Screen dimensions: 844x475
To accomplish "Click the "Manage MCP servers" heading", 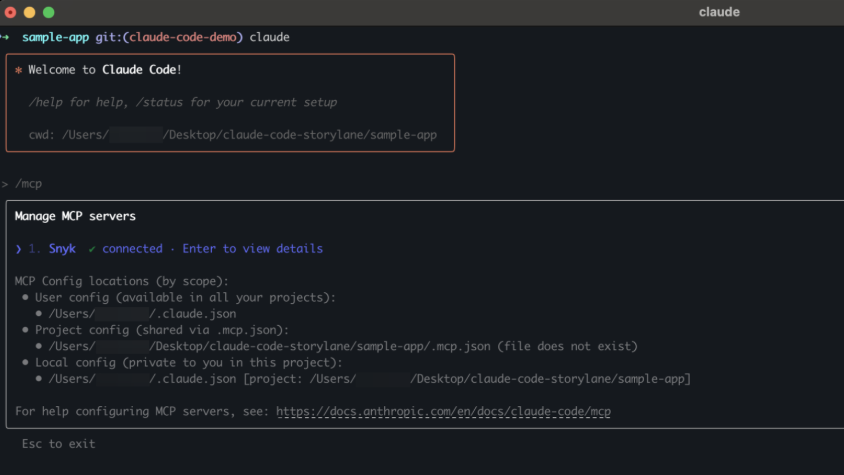I will click(x=75, y=216).
